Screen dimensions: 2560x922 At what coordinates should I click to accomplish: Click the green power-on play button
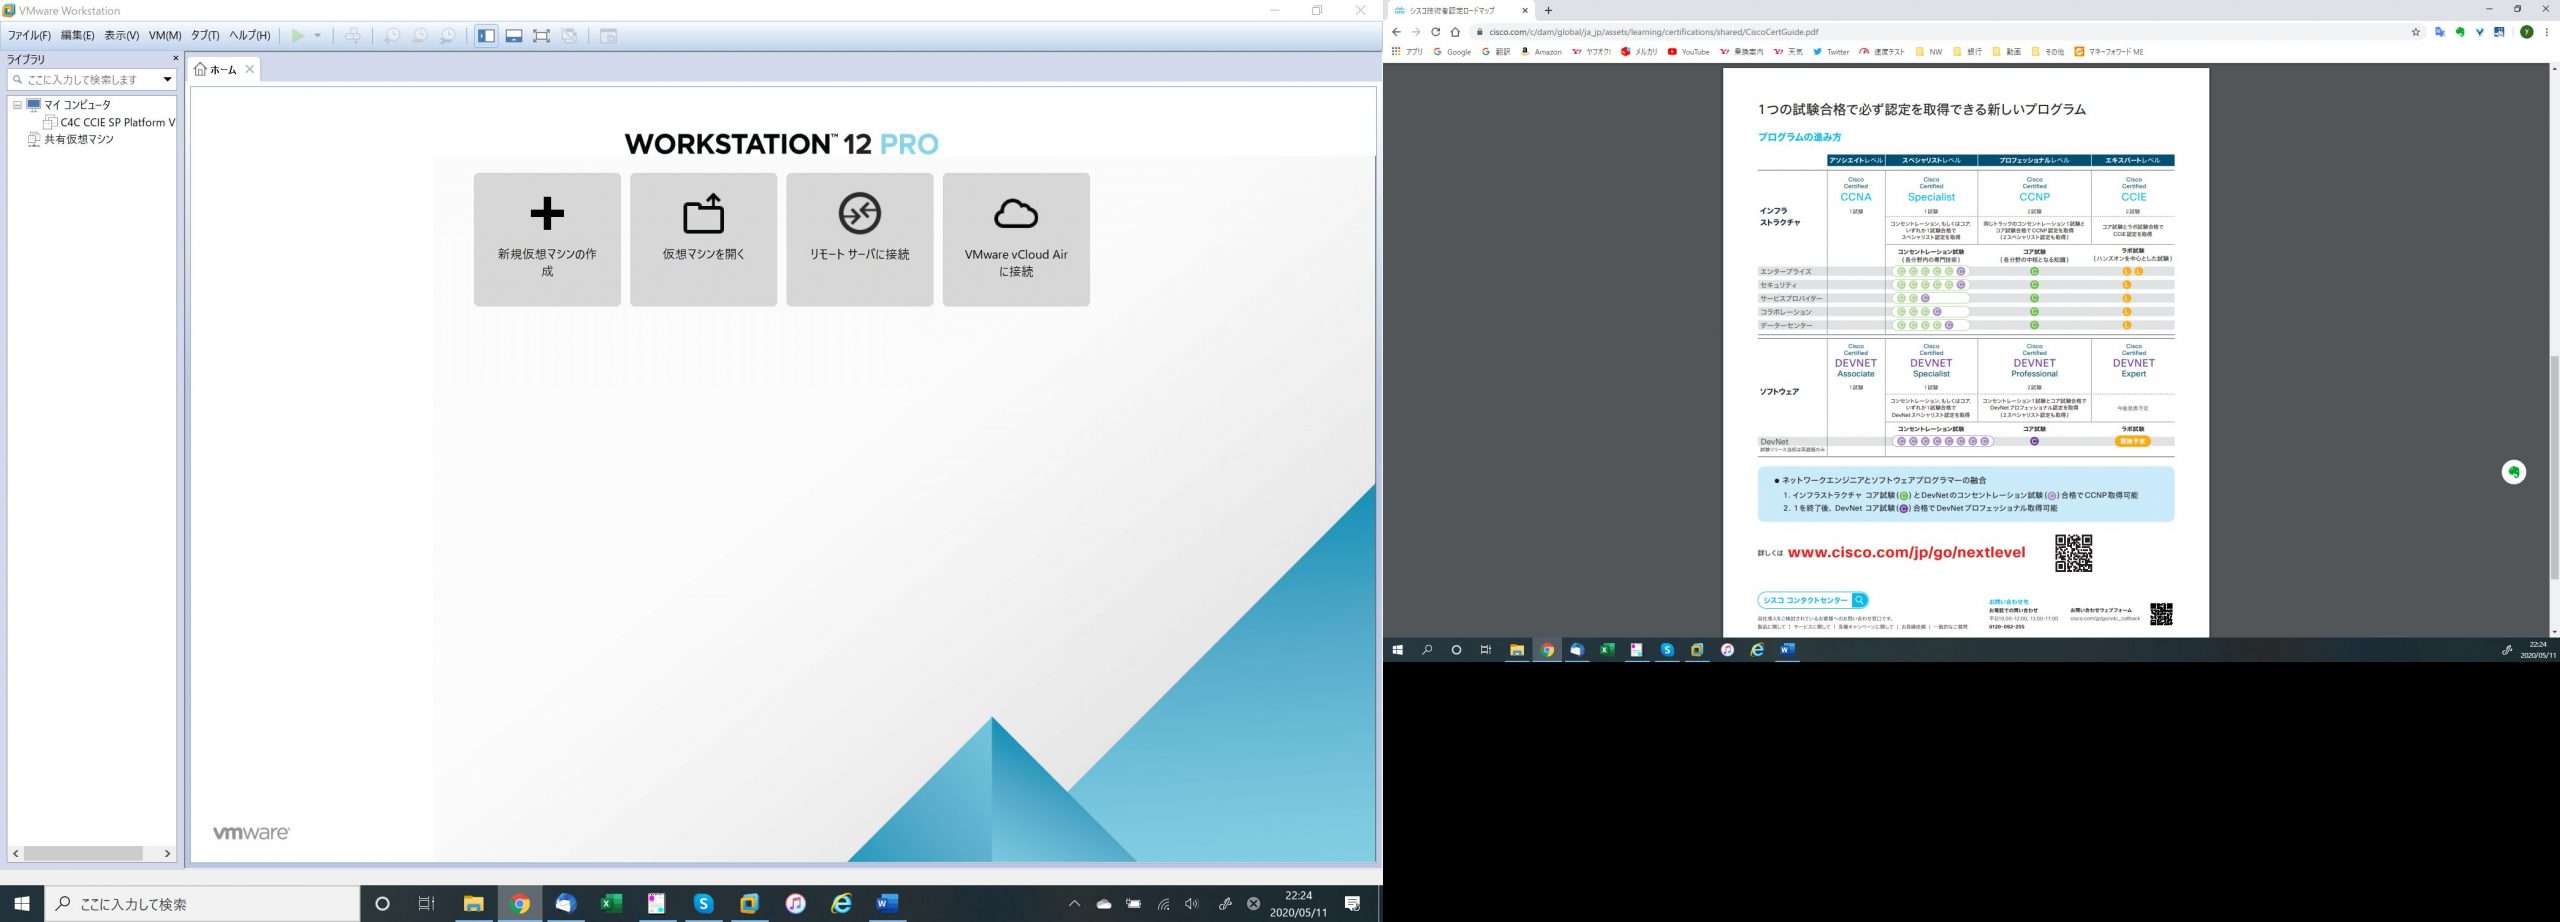[297, 36]
